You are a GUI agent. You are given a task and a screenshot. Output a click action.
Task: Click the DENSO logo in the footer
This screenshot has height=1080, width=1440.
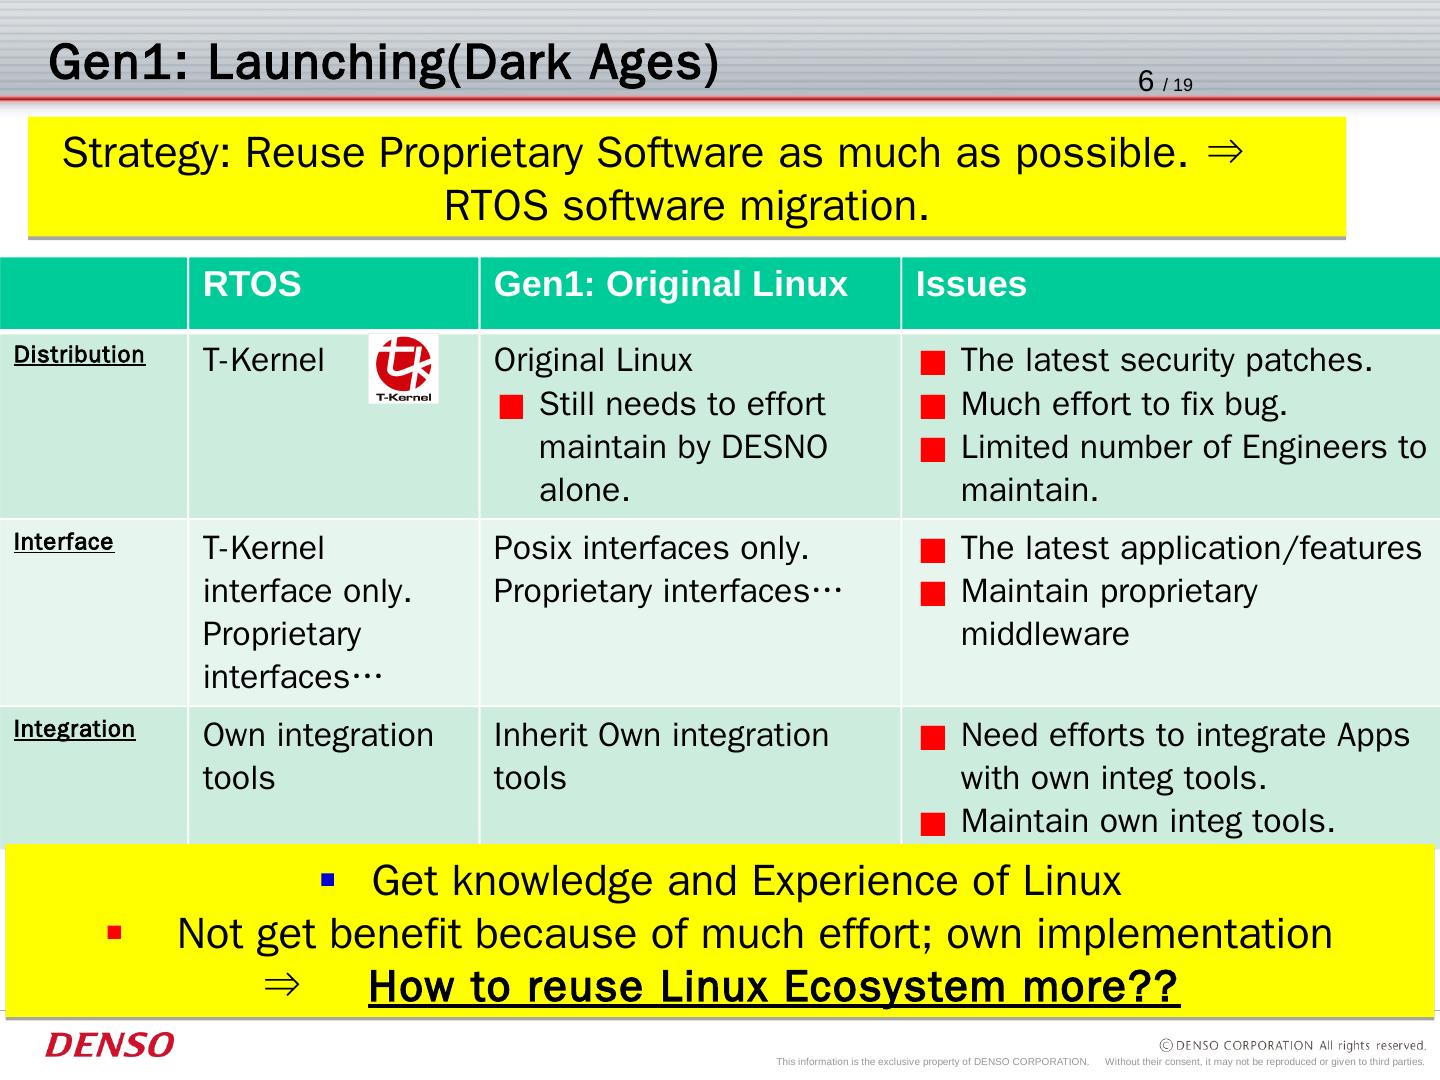tap(109, 1045)
